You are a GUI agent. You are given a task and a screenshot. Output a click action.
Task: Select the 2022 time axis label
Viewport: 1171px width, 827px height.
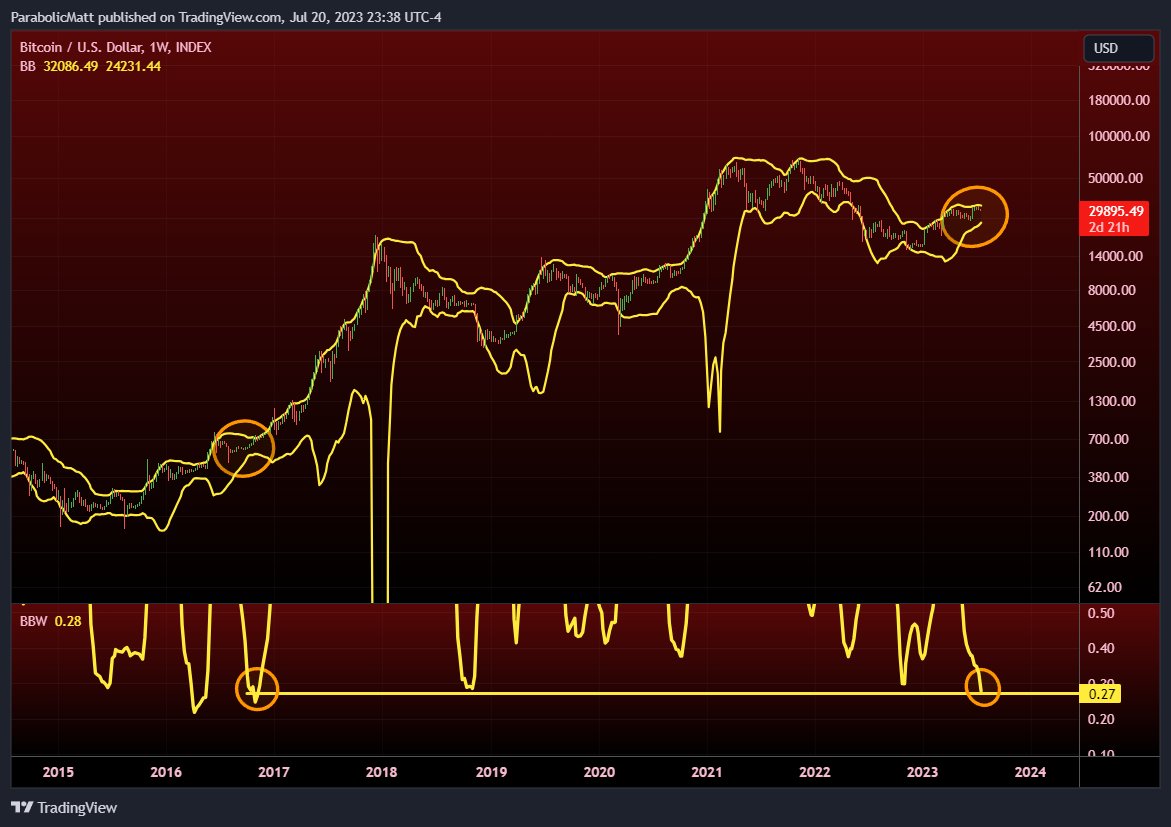(x=815, y=772)
